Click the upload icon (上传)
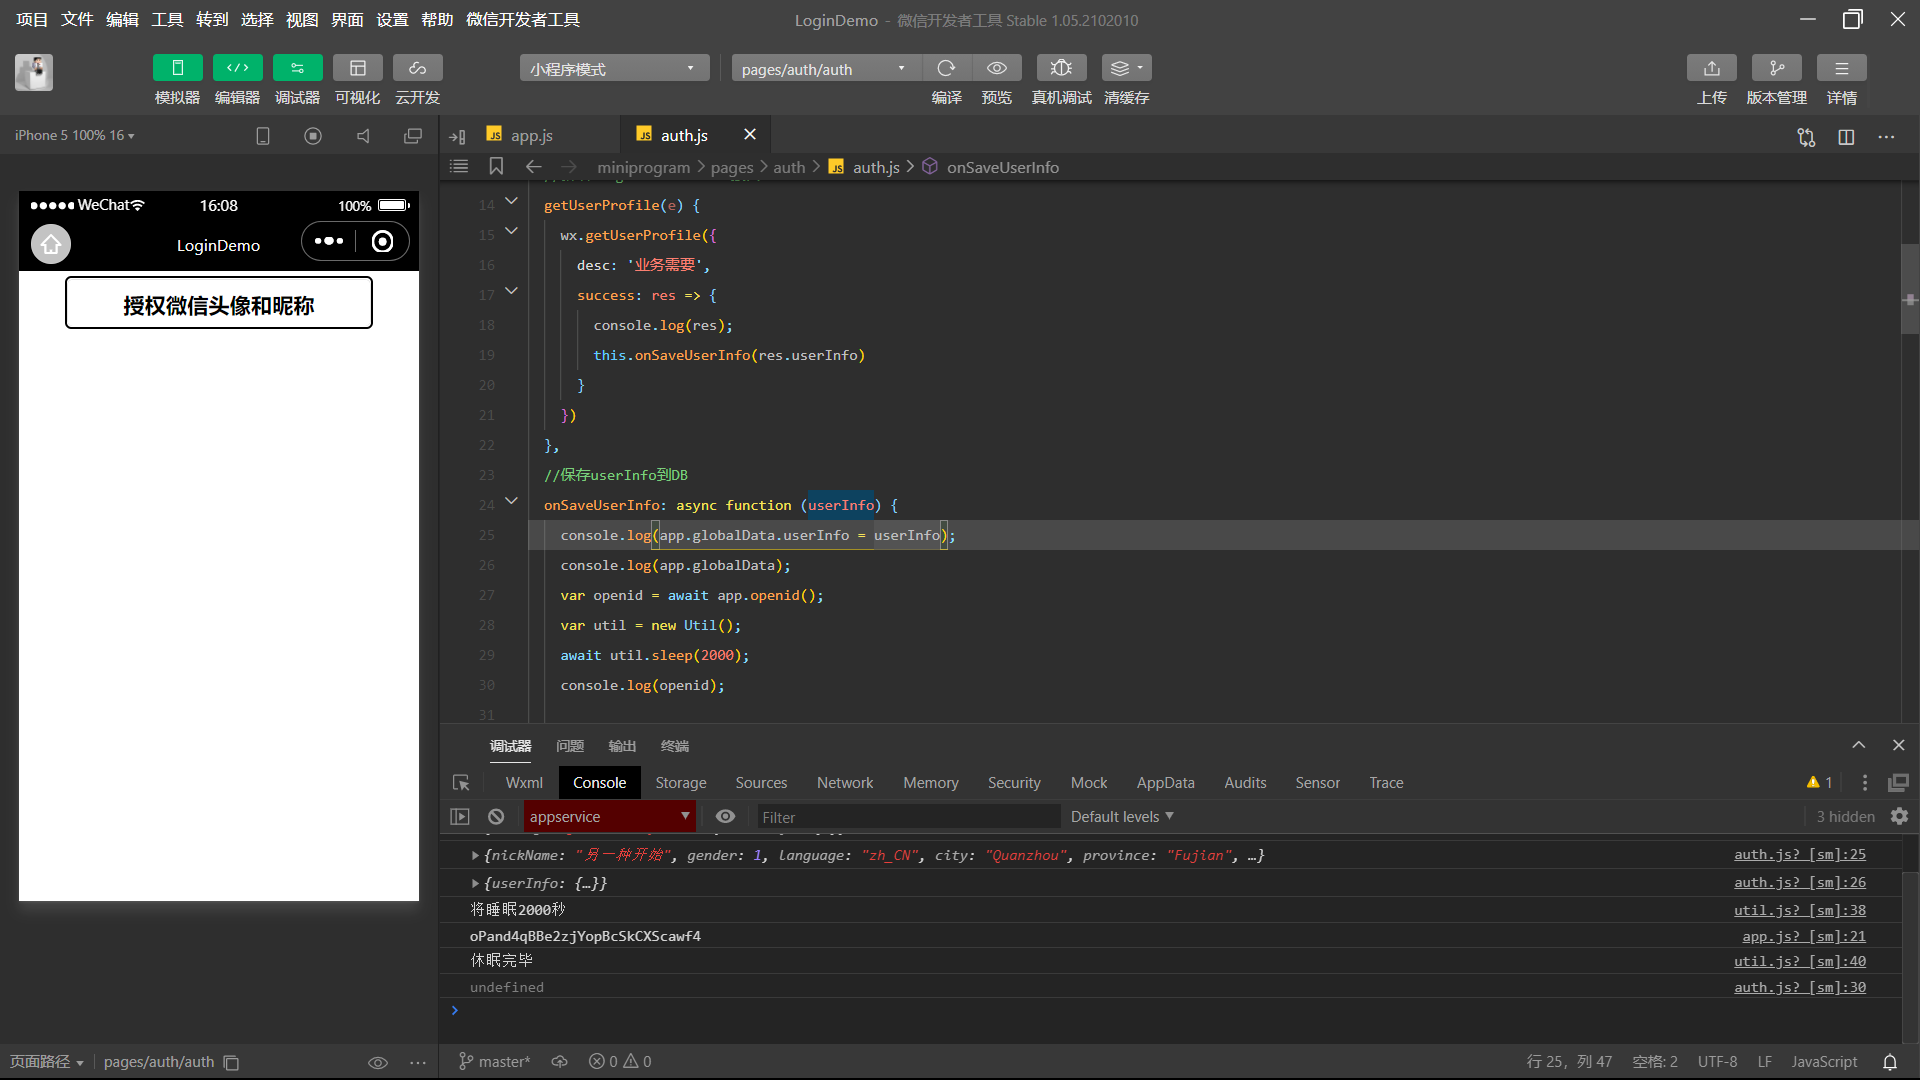1920x1080 pixels. (1711, 68)
